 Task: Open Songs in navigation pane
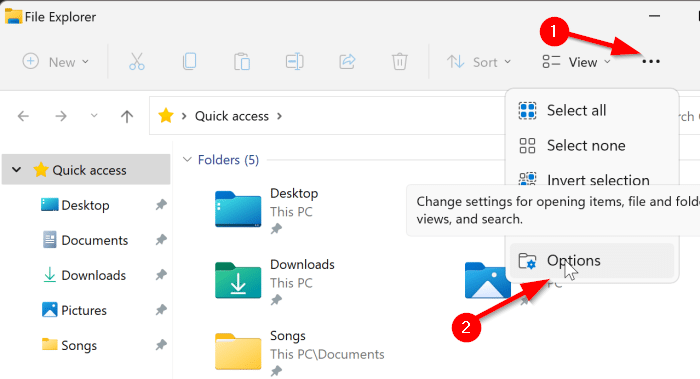coord(69,345)
